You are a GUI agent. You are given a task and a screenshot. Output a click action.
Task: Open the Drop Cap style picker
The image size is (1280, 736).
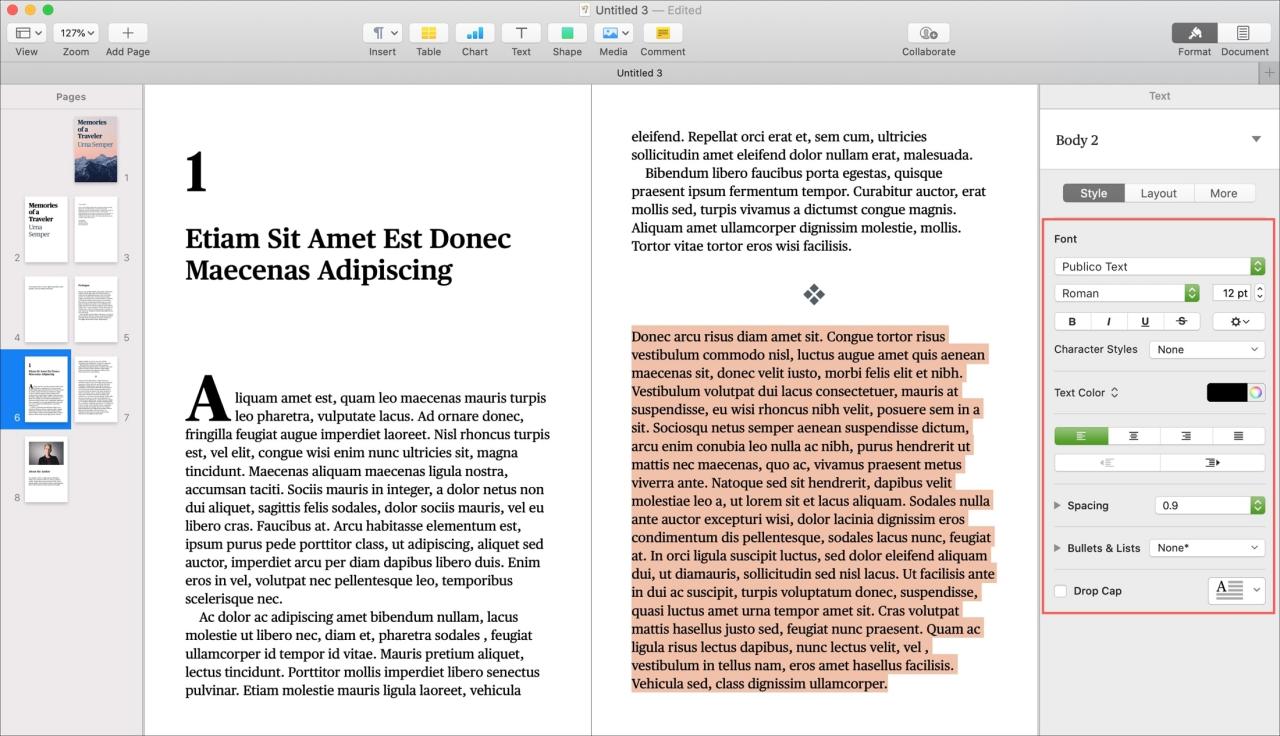point(1237,590)
